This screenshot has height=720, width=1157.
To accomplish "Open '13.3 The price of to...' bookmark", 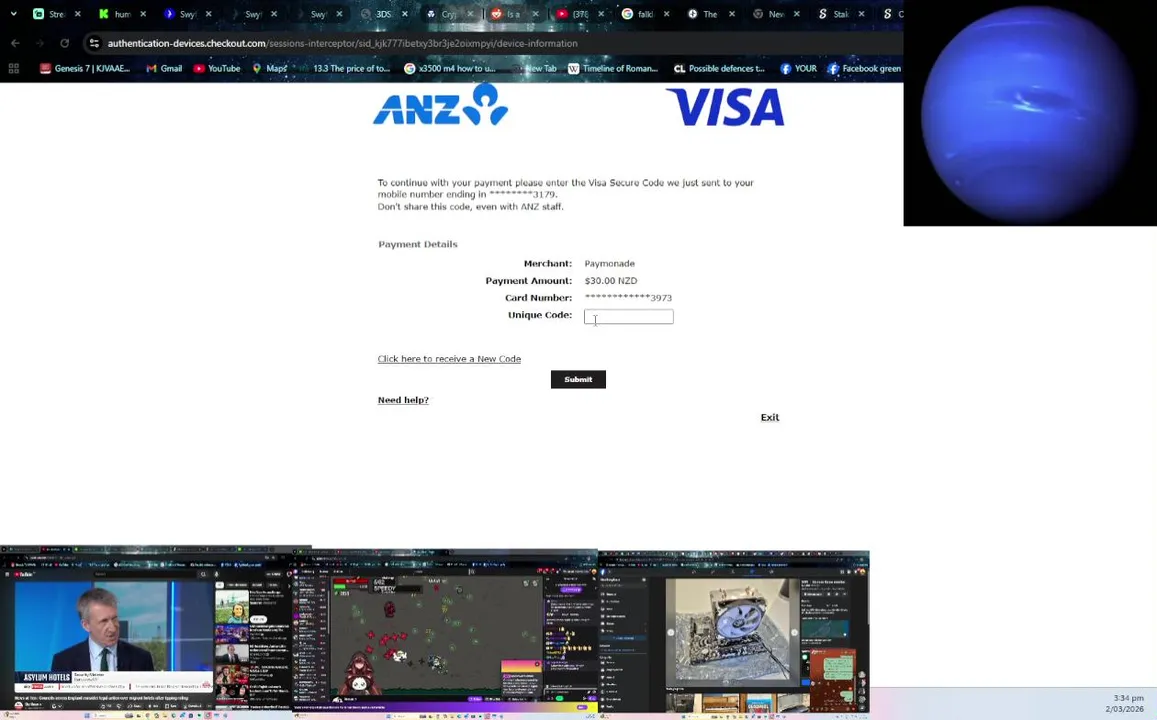I will (x=344, y=69).
